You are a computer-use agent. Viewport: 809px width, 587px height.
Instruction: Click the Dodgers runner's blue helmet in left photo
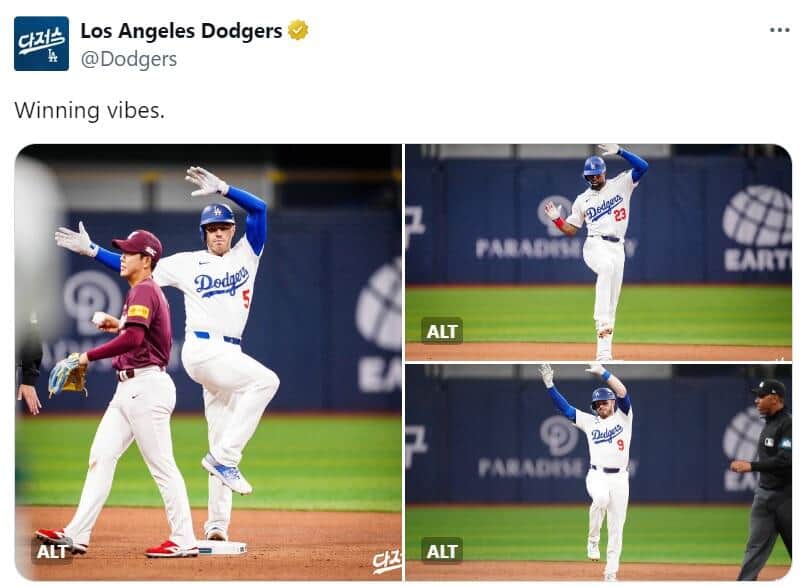coord(216,214)
